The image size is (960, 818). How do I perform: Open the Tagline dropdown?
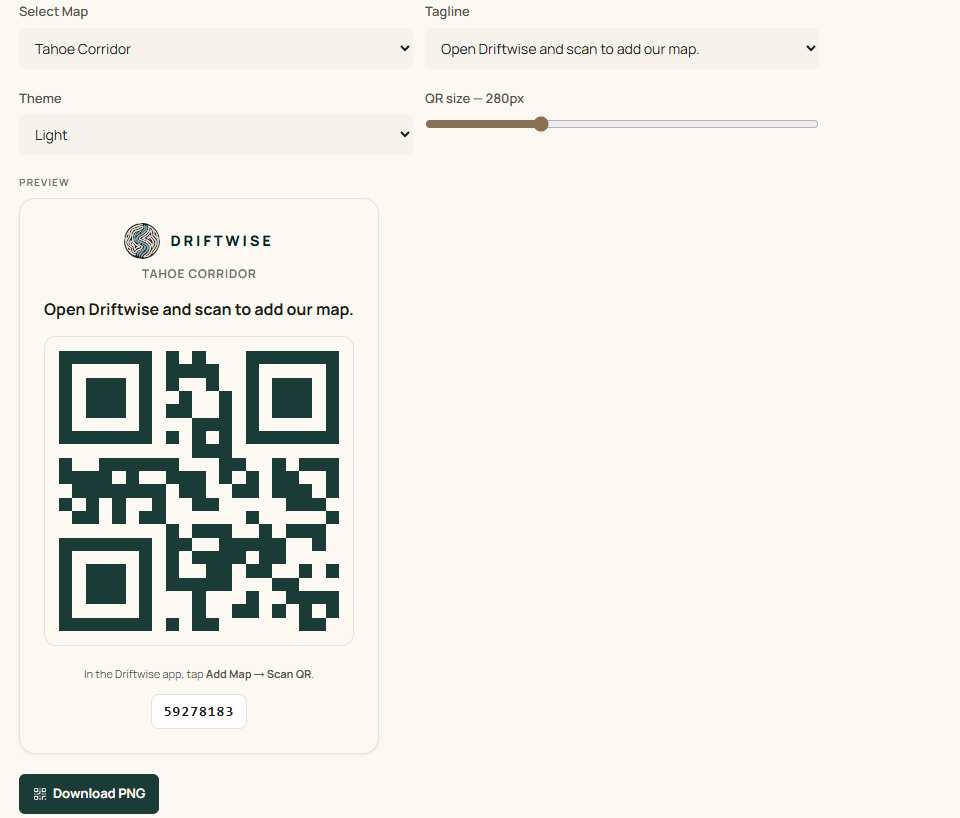pos(621,49)
